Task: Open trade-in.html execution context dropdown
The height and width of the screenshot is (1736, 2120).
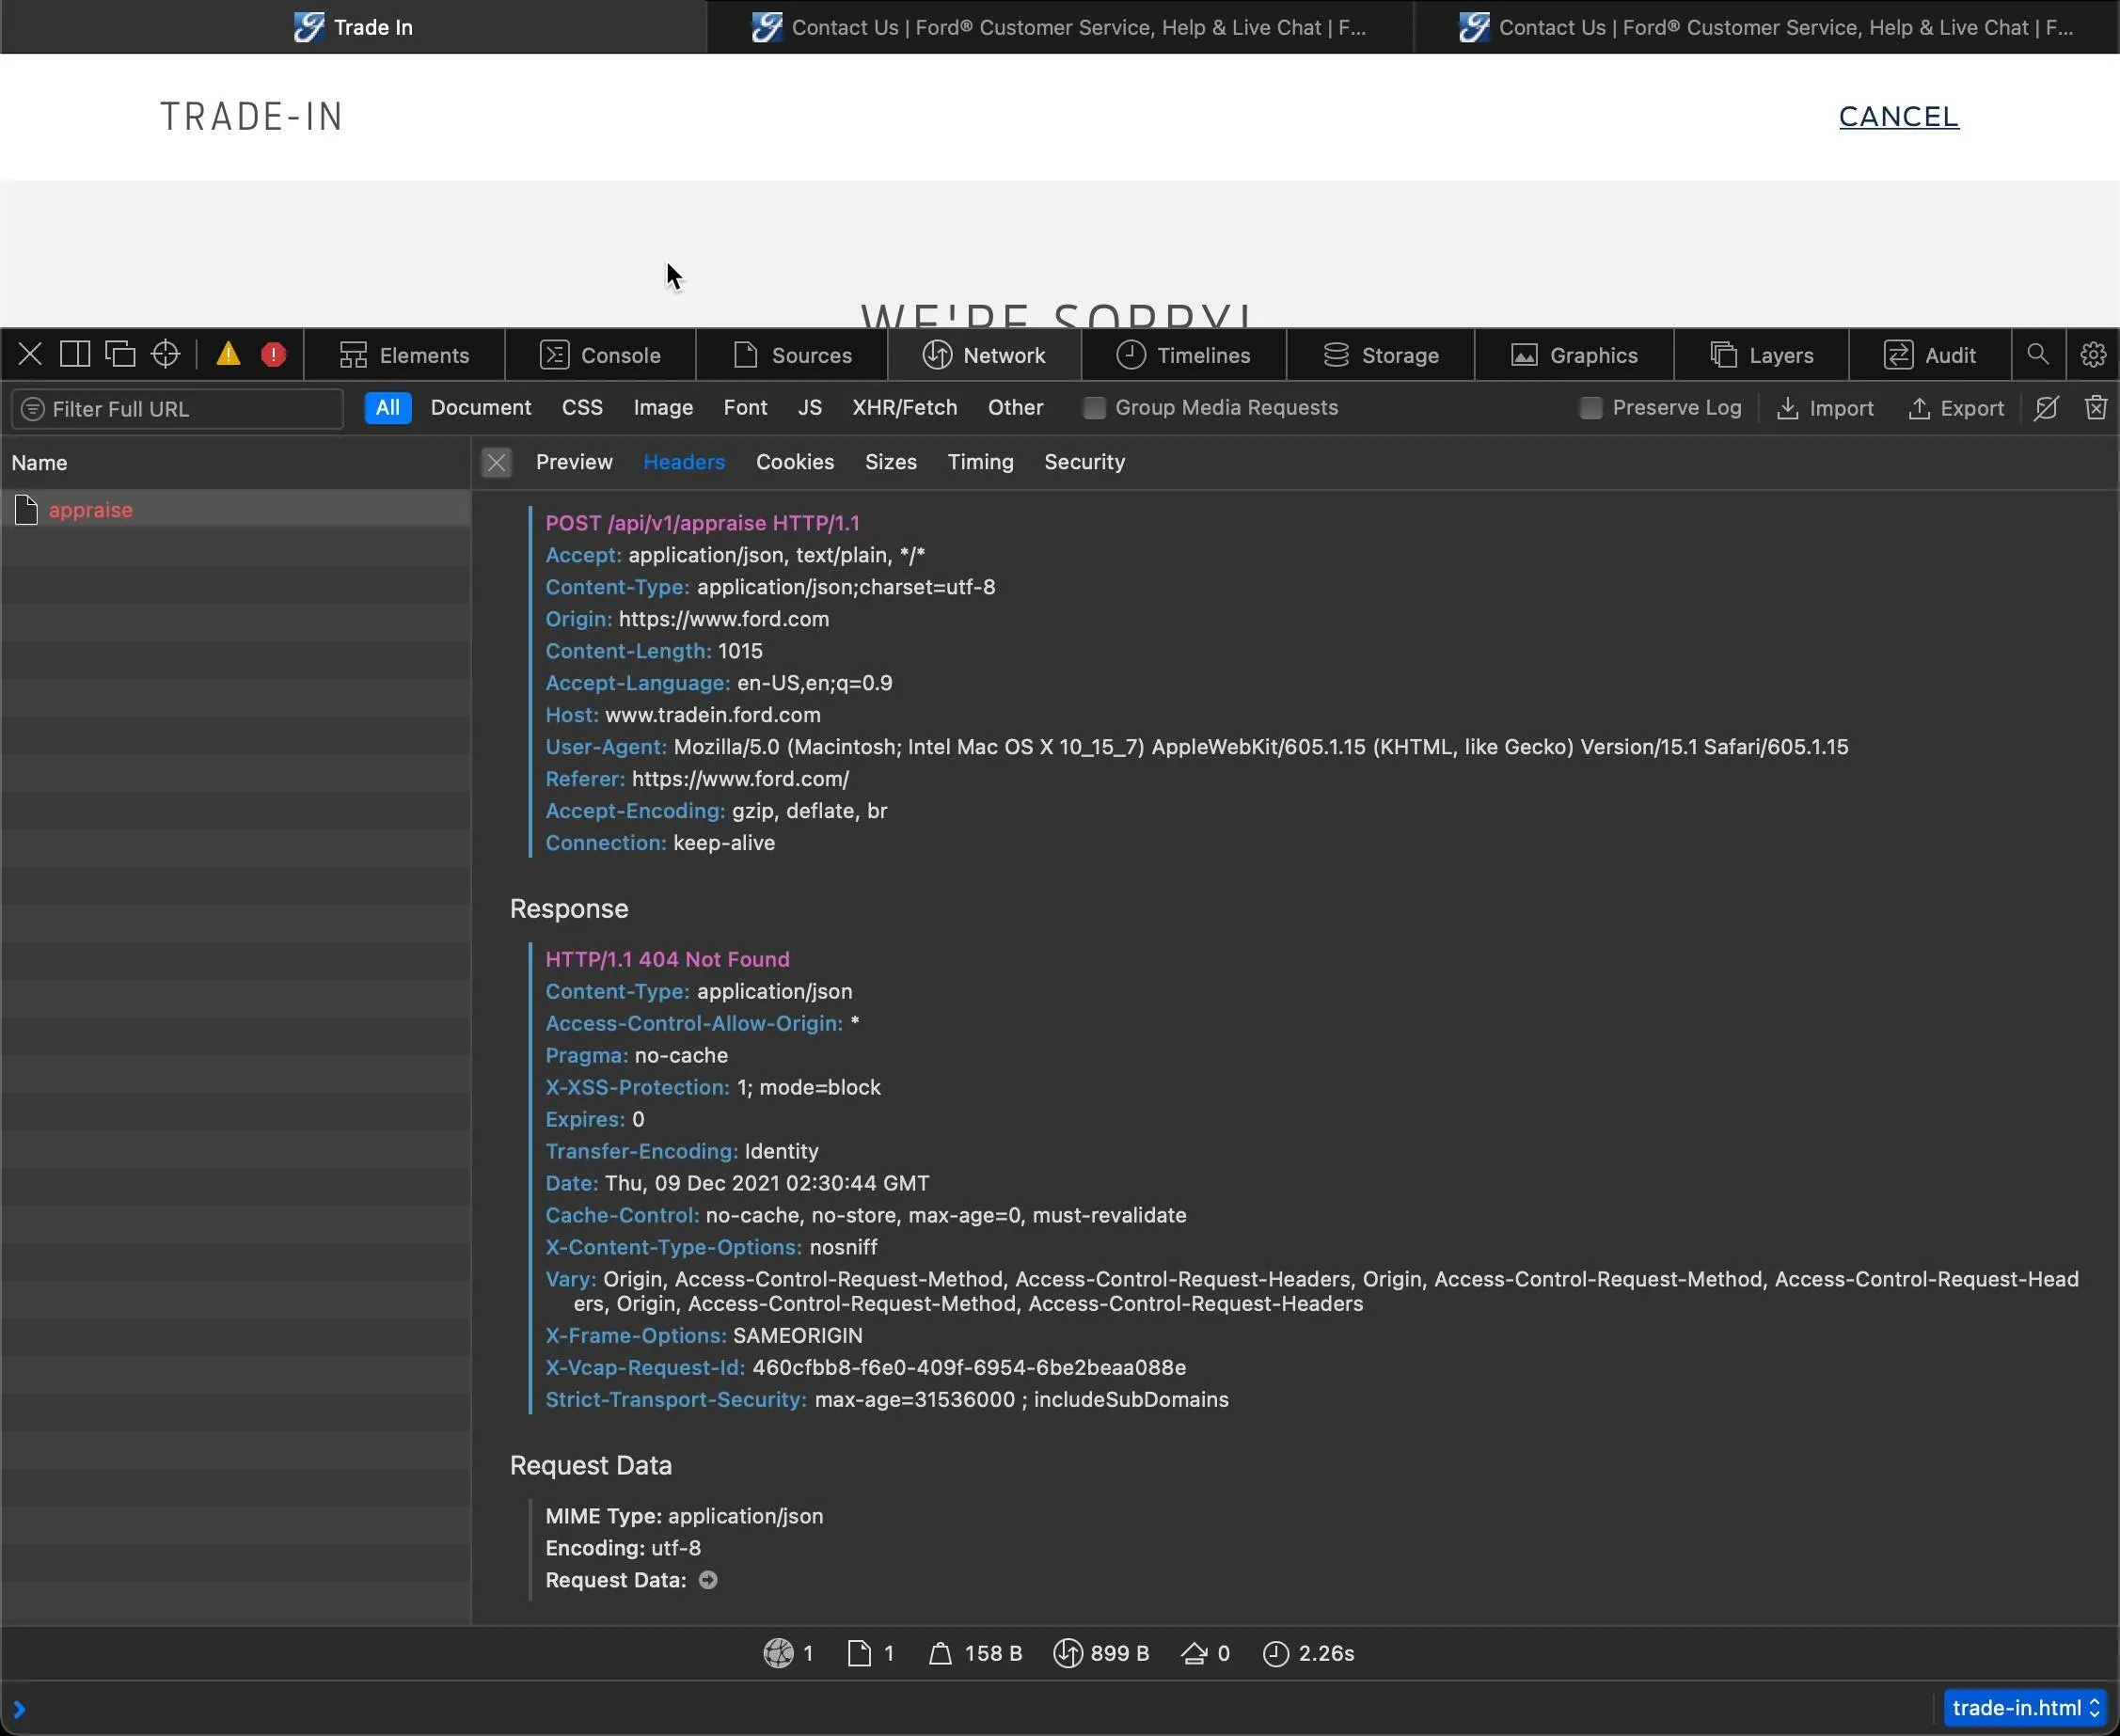Action: (2025, 1708)
